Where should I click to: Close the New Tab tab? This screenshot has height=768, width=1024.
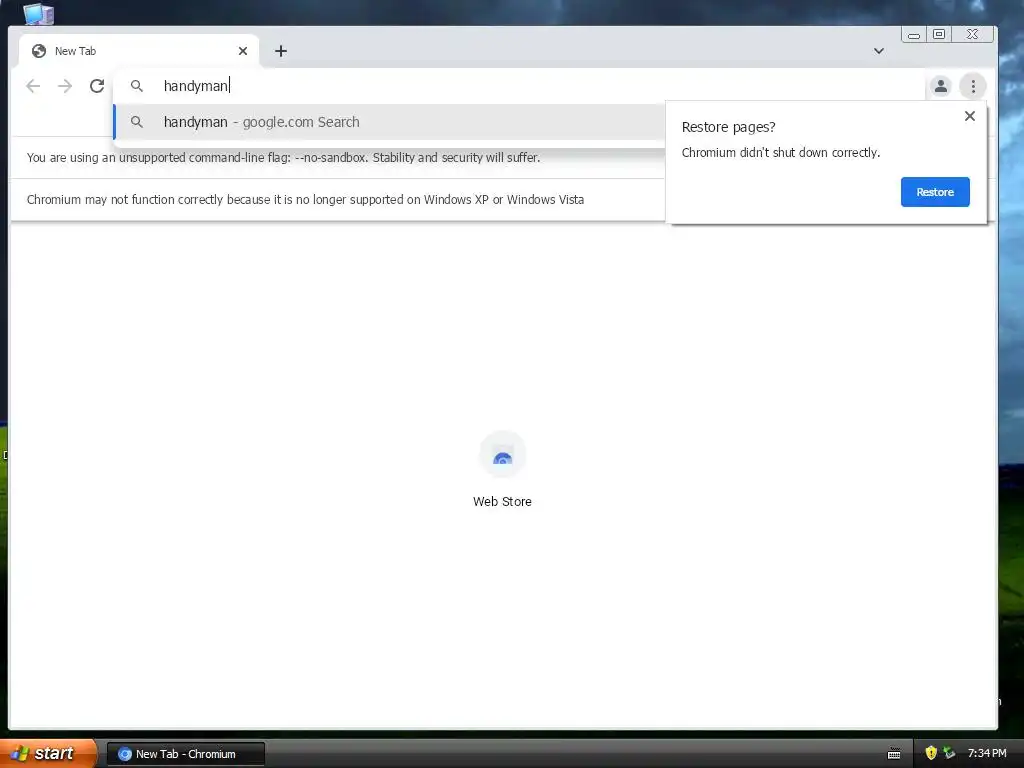click(x=243, y=51)
